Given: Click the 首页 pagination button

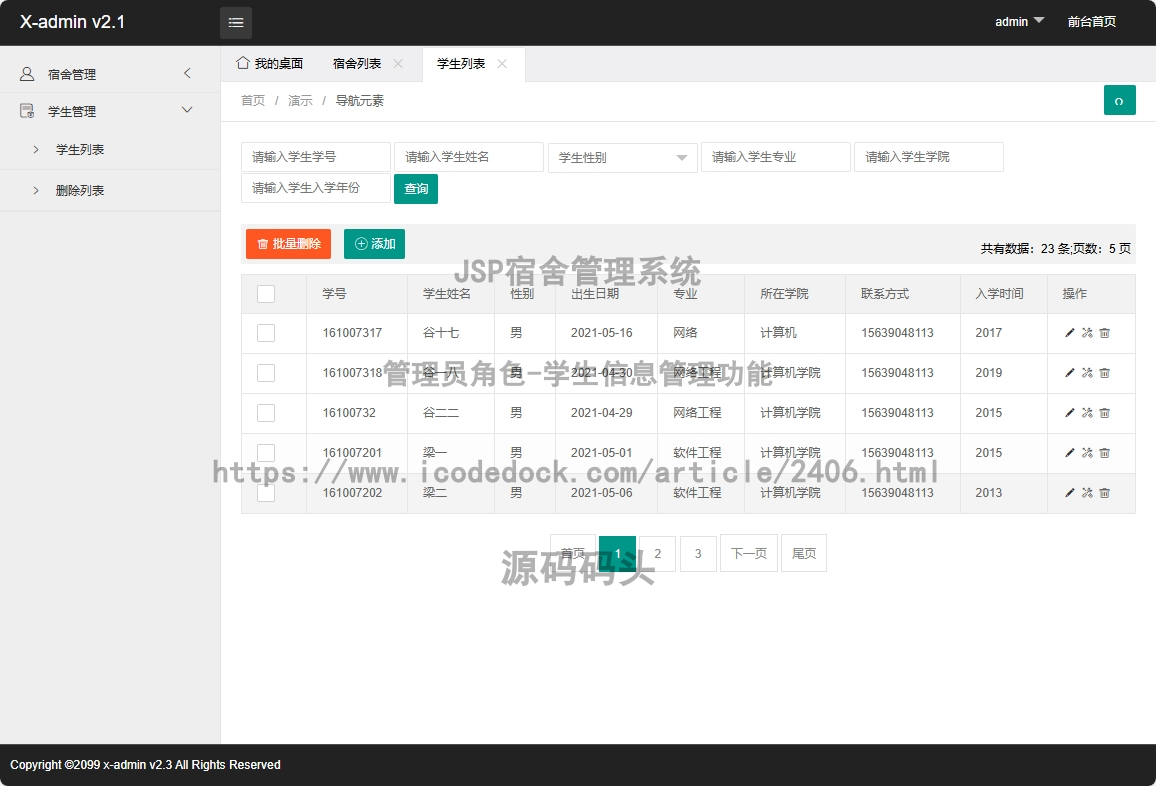Looking at the screenshot, I should (x=573, y=553).
